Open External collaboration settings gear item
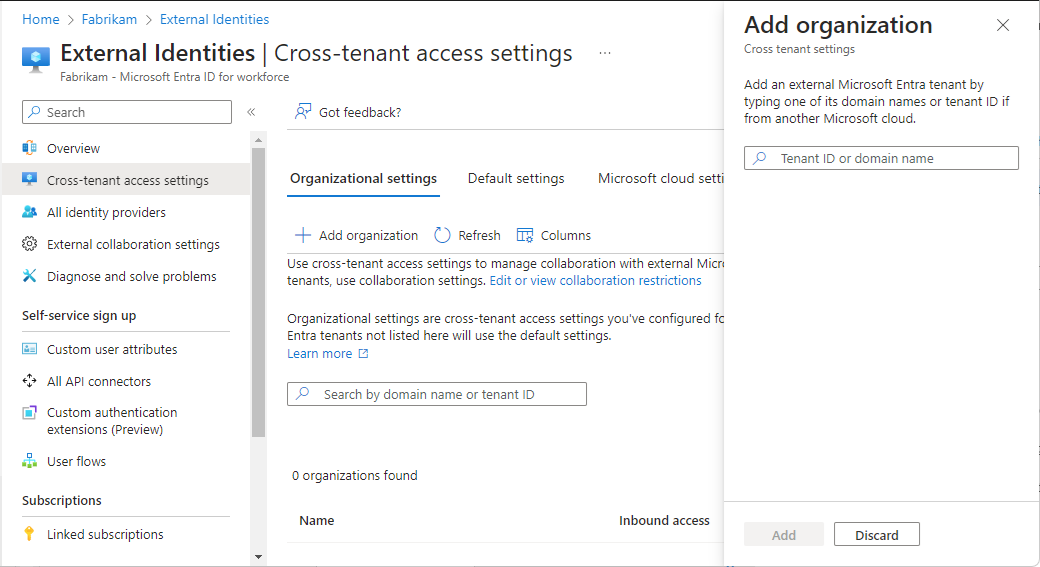 pos(133,244)
